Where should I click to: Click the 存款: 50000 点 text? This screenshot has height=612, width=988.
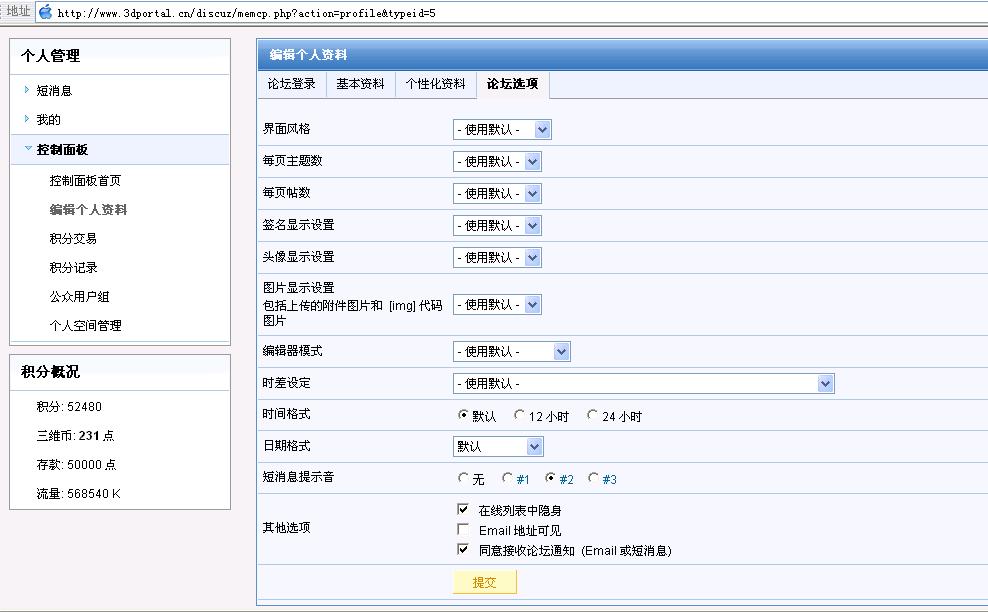tap(76, 465)
